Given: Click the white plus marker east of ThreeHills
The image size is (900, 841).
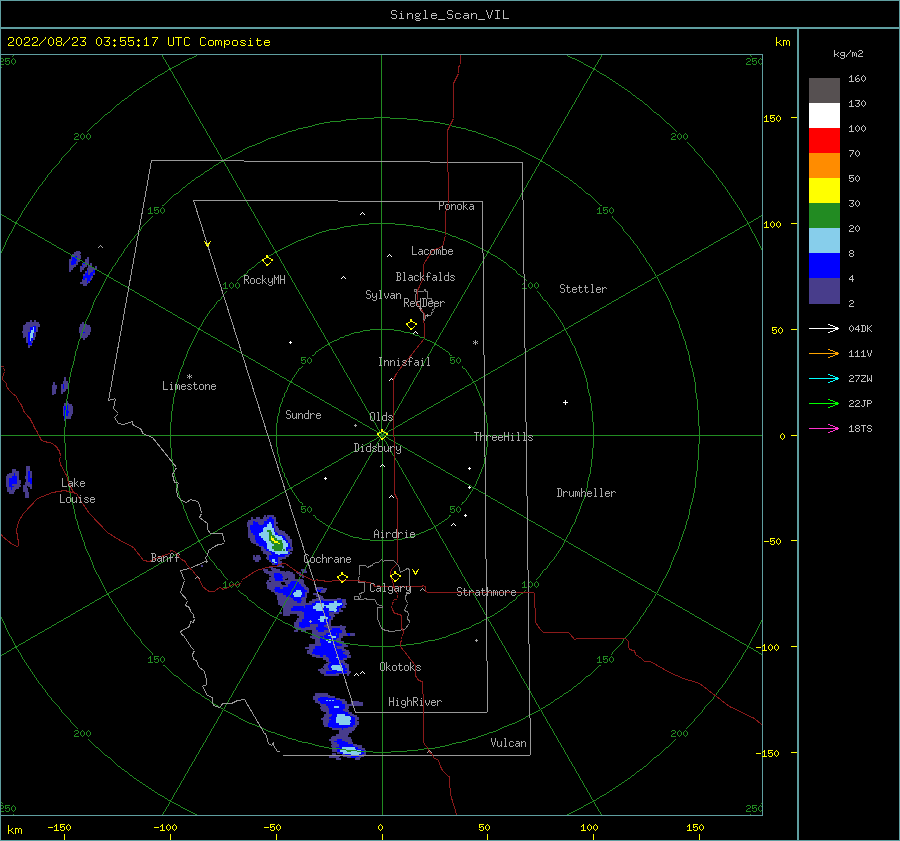Looking at the screenshot, I should pos(565,402).
